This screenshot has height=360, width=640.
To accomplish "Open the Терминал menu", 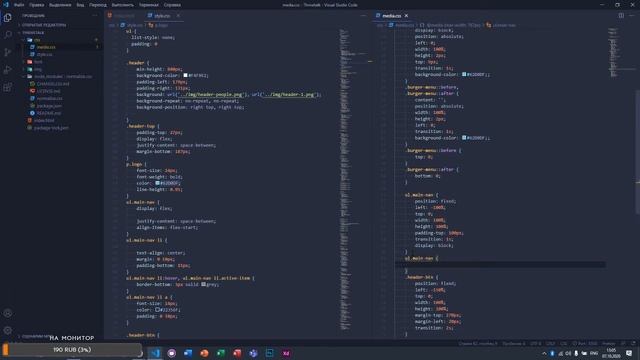I will coord(149,5).
